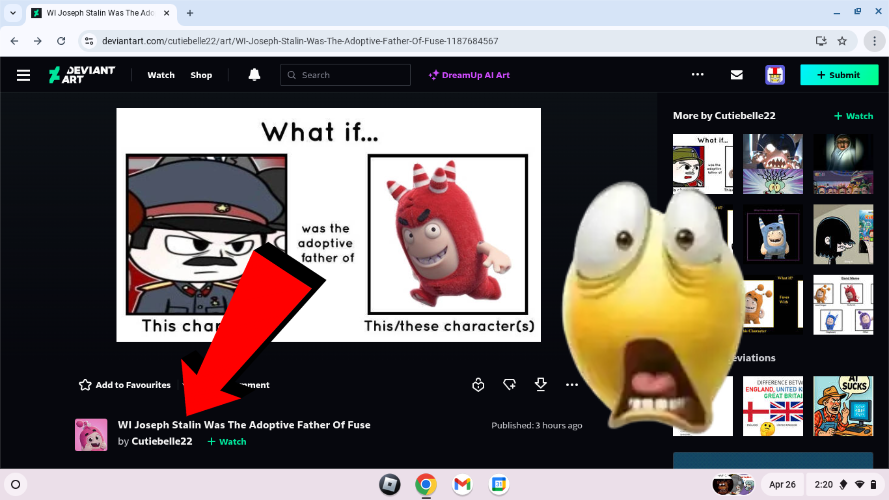Image resolution: width=889 pixels, height=500 pixels.
Task: Open the main What if artwork image
Action: 328,224
